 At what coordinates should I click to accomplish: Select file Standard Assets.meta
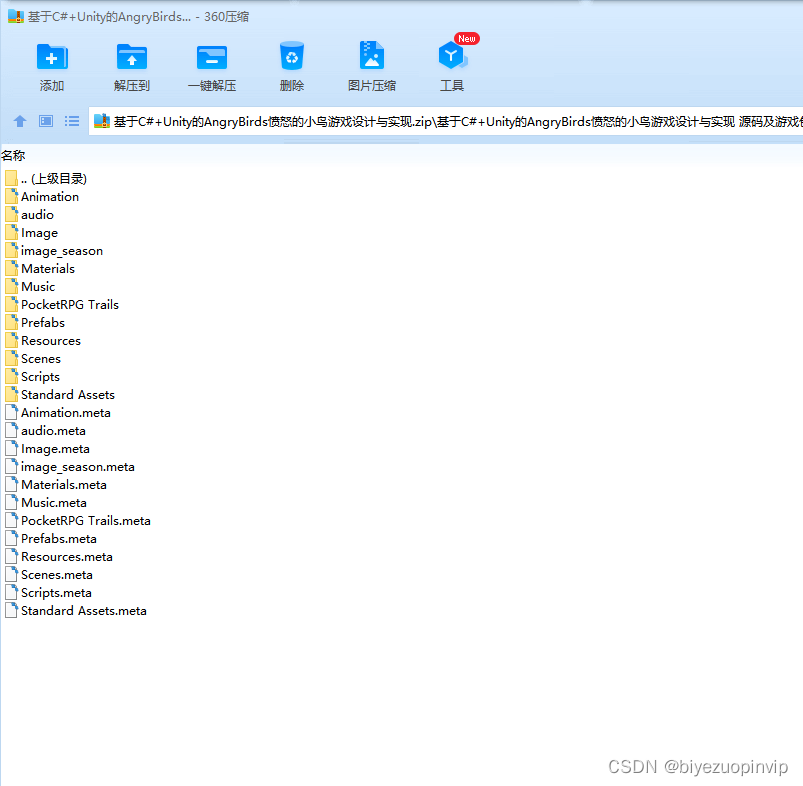[x=76, y=611]
